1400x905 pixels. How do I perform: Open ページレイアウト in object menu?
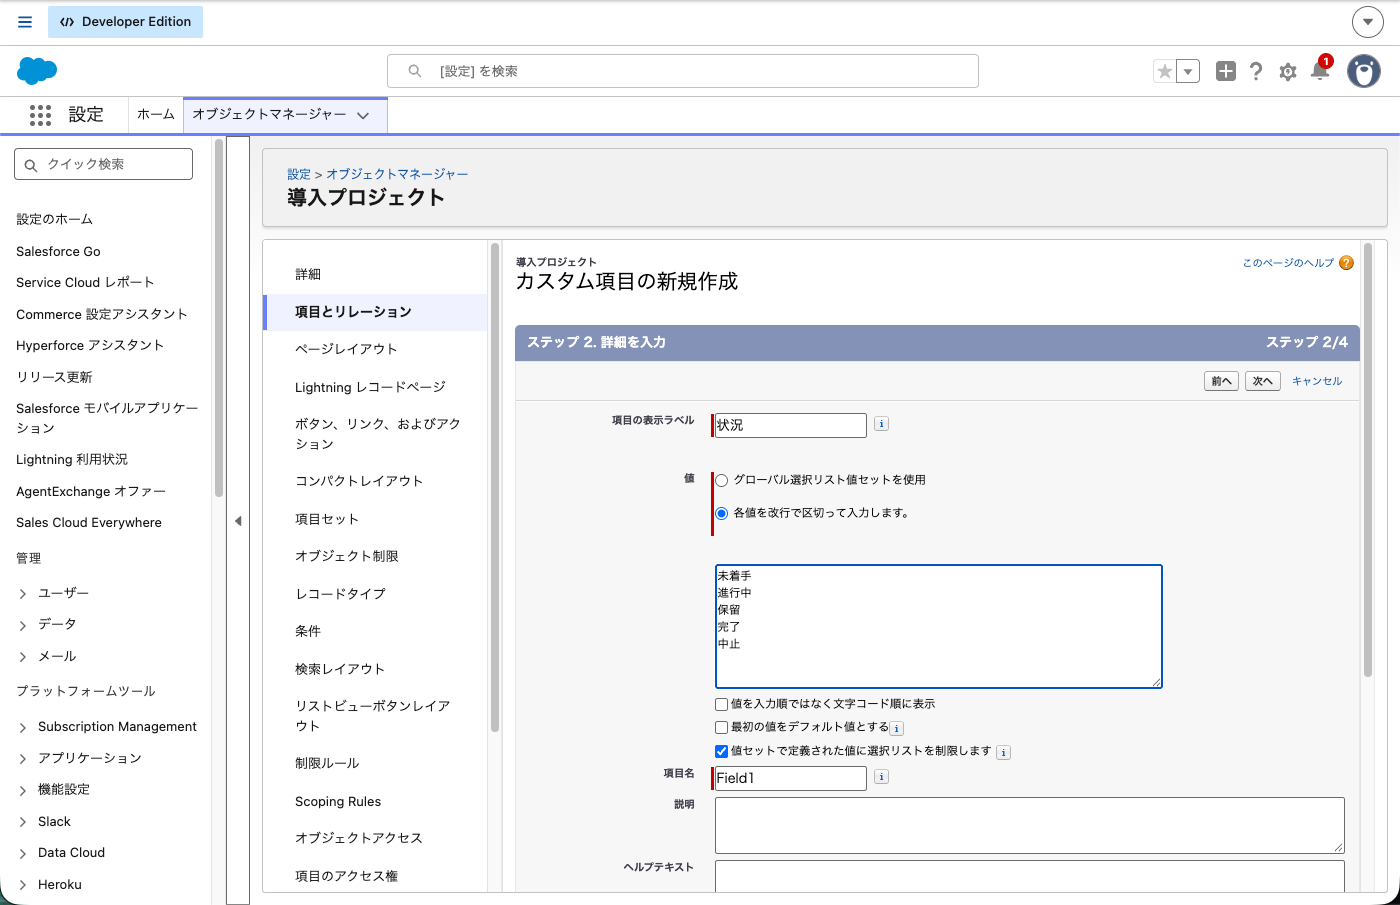[346, 349]
